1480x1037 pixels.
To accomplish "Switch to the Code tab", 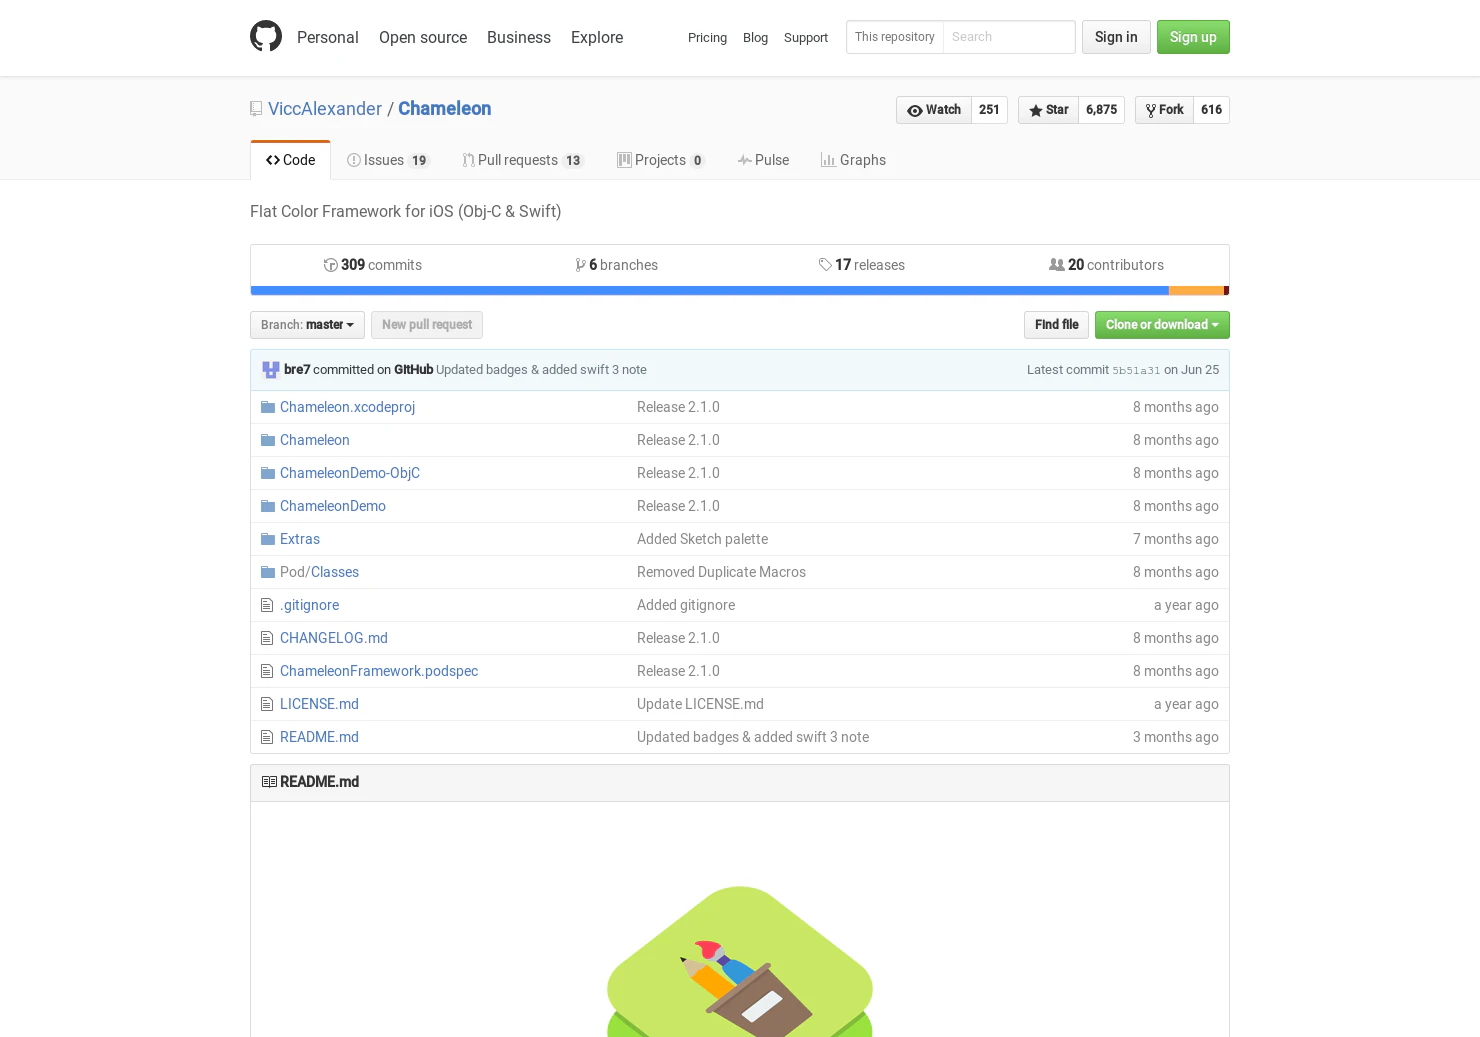I will pyautogui.click(x=290, y=160).
